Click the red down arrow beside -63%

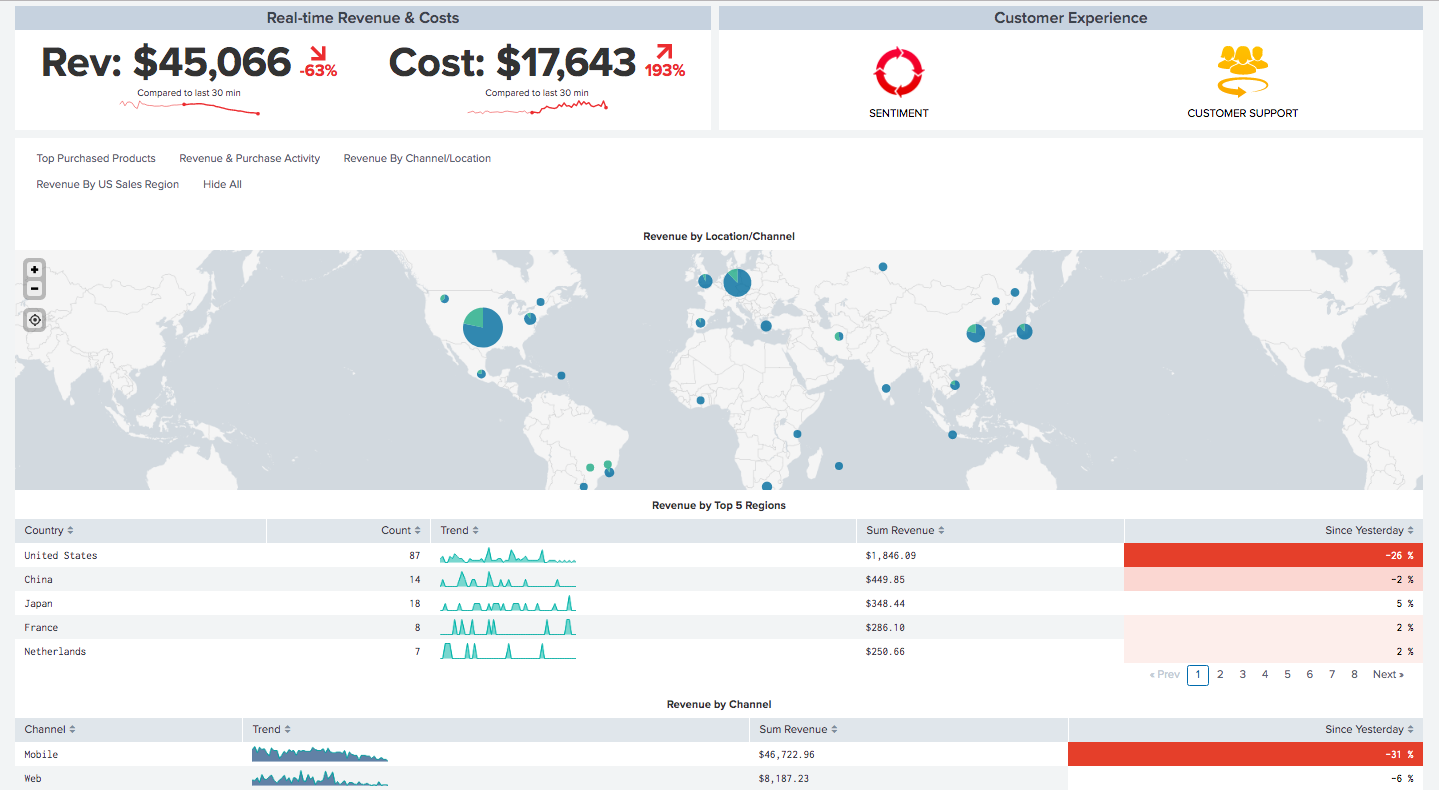point(318,54)
